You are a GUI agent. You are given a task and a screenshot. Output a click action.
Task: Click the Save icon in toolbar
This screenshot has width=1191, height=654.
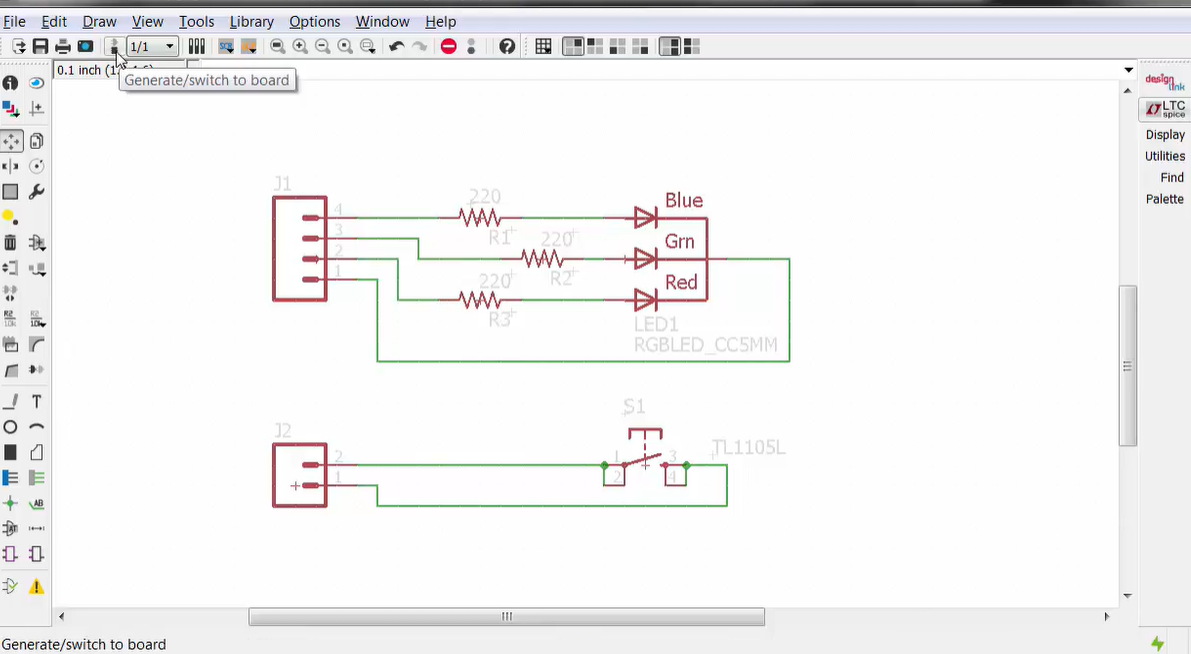tap(40, 47)
